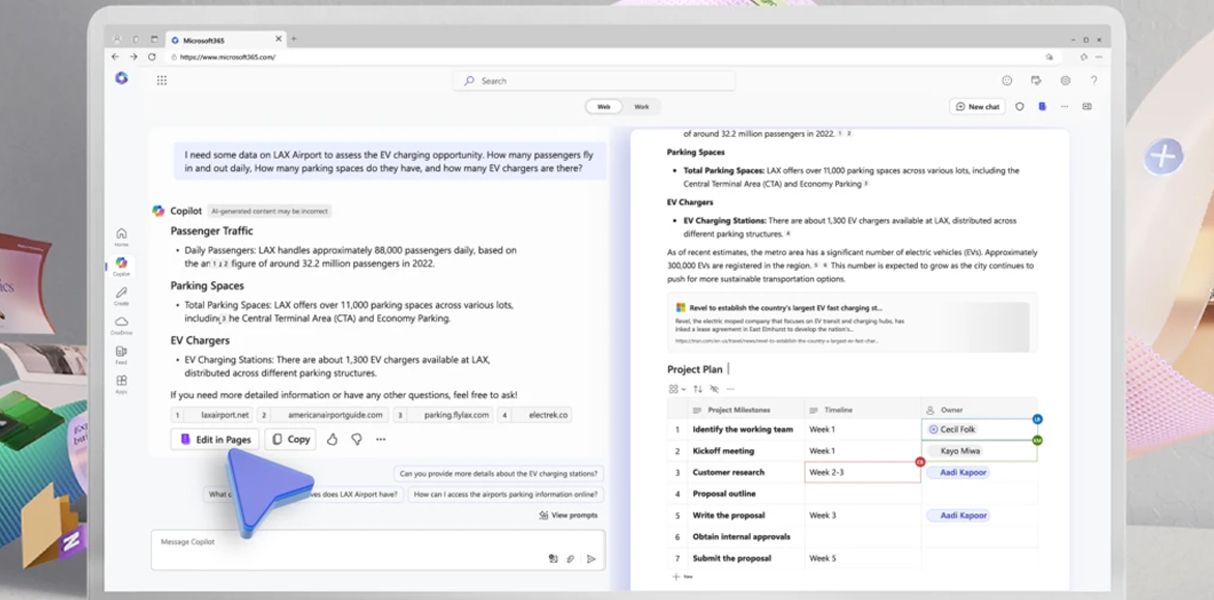Open the ellipsis menu next to Pages icon
Screen dimensions: 1214x600
click(1064, 106)
